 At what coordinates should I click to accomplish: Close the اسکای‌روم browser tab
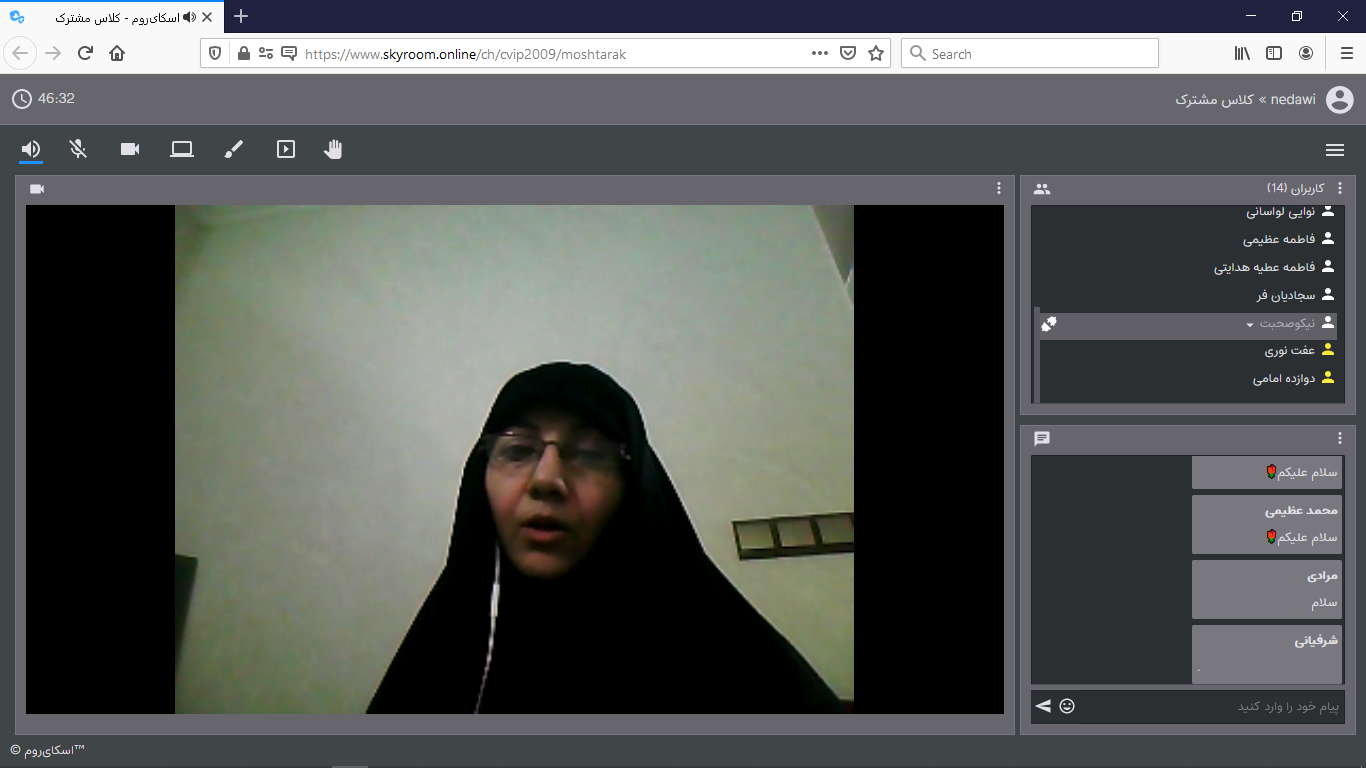[208, 17]
